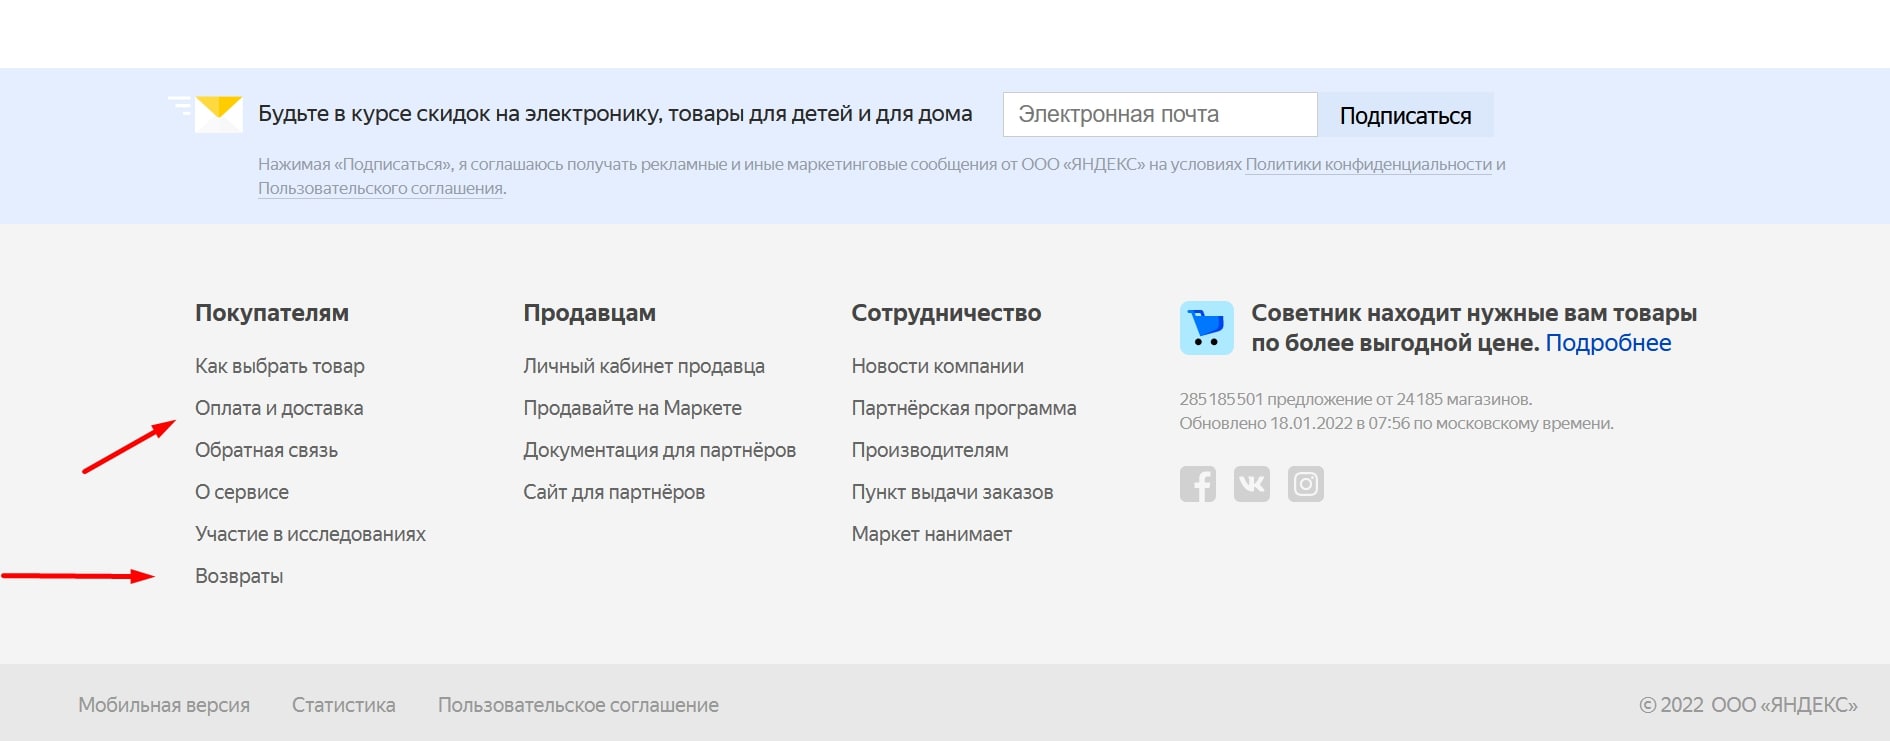Open Сайт для партнёров link

pos(614,492)
